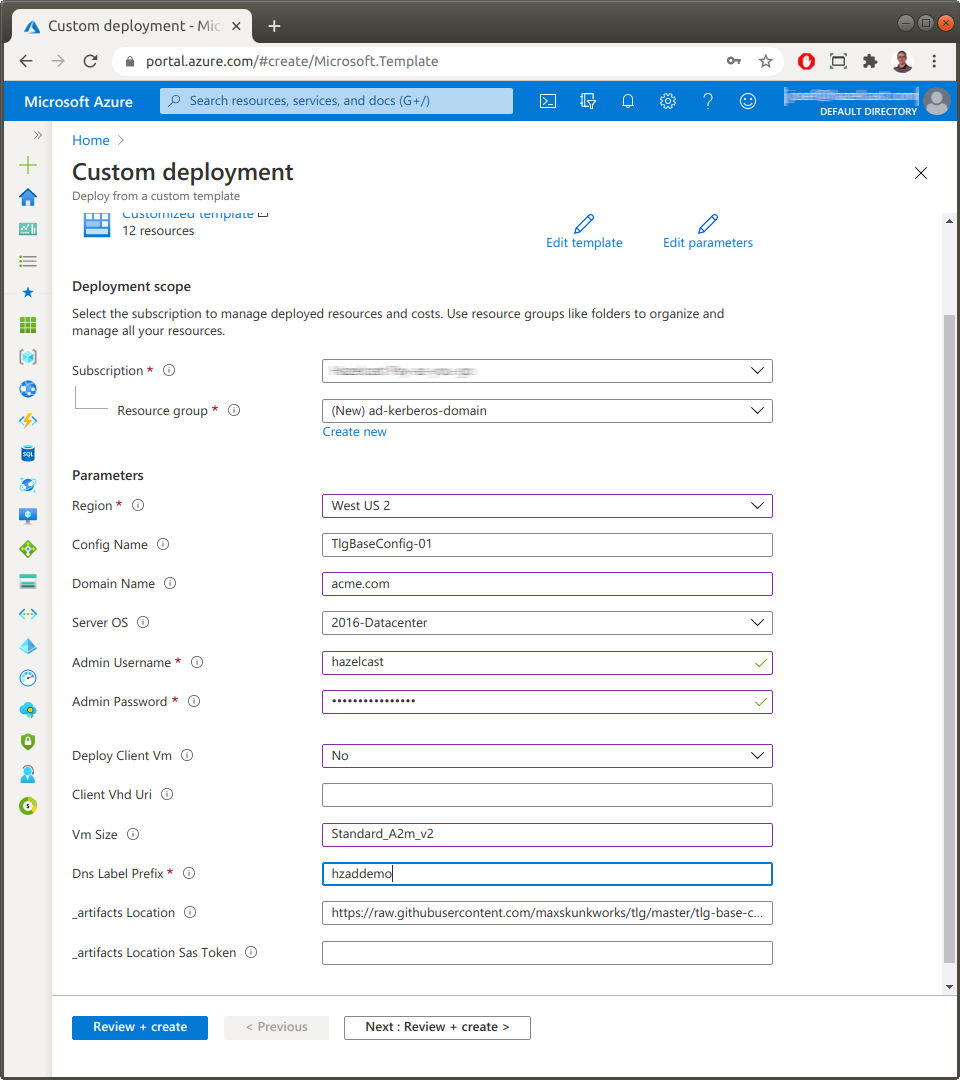Open Virtual machines in the sidebar
The image size is (960, 1080).
click(x=27, y=516)
